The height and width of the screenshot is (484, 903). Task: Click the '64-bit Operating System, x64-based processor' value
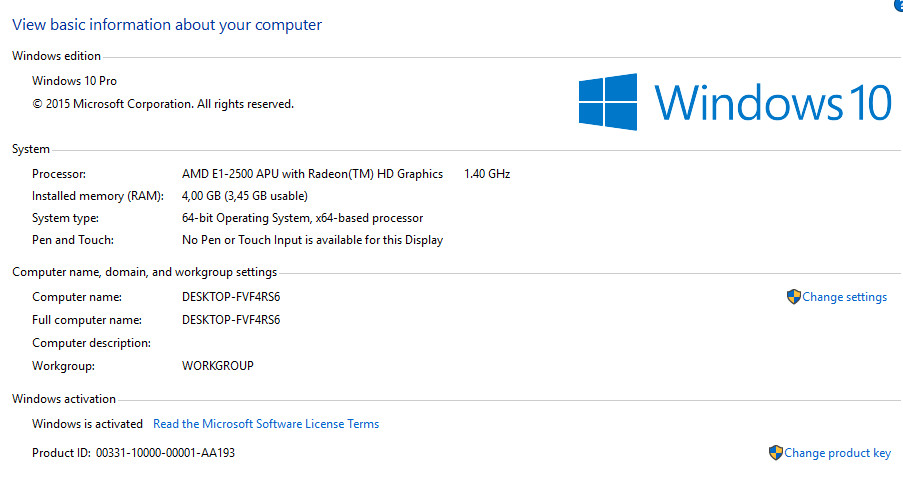(302, 218)
